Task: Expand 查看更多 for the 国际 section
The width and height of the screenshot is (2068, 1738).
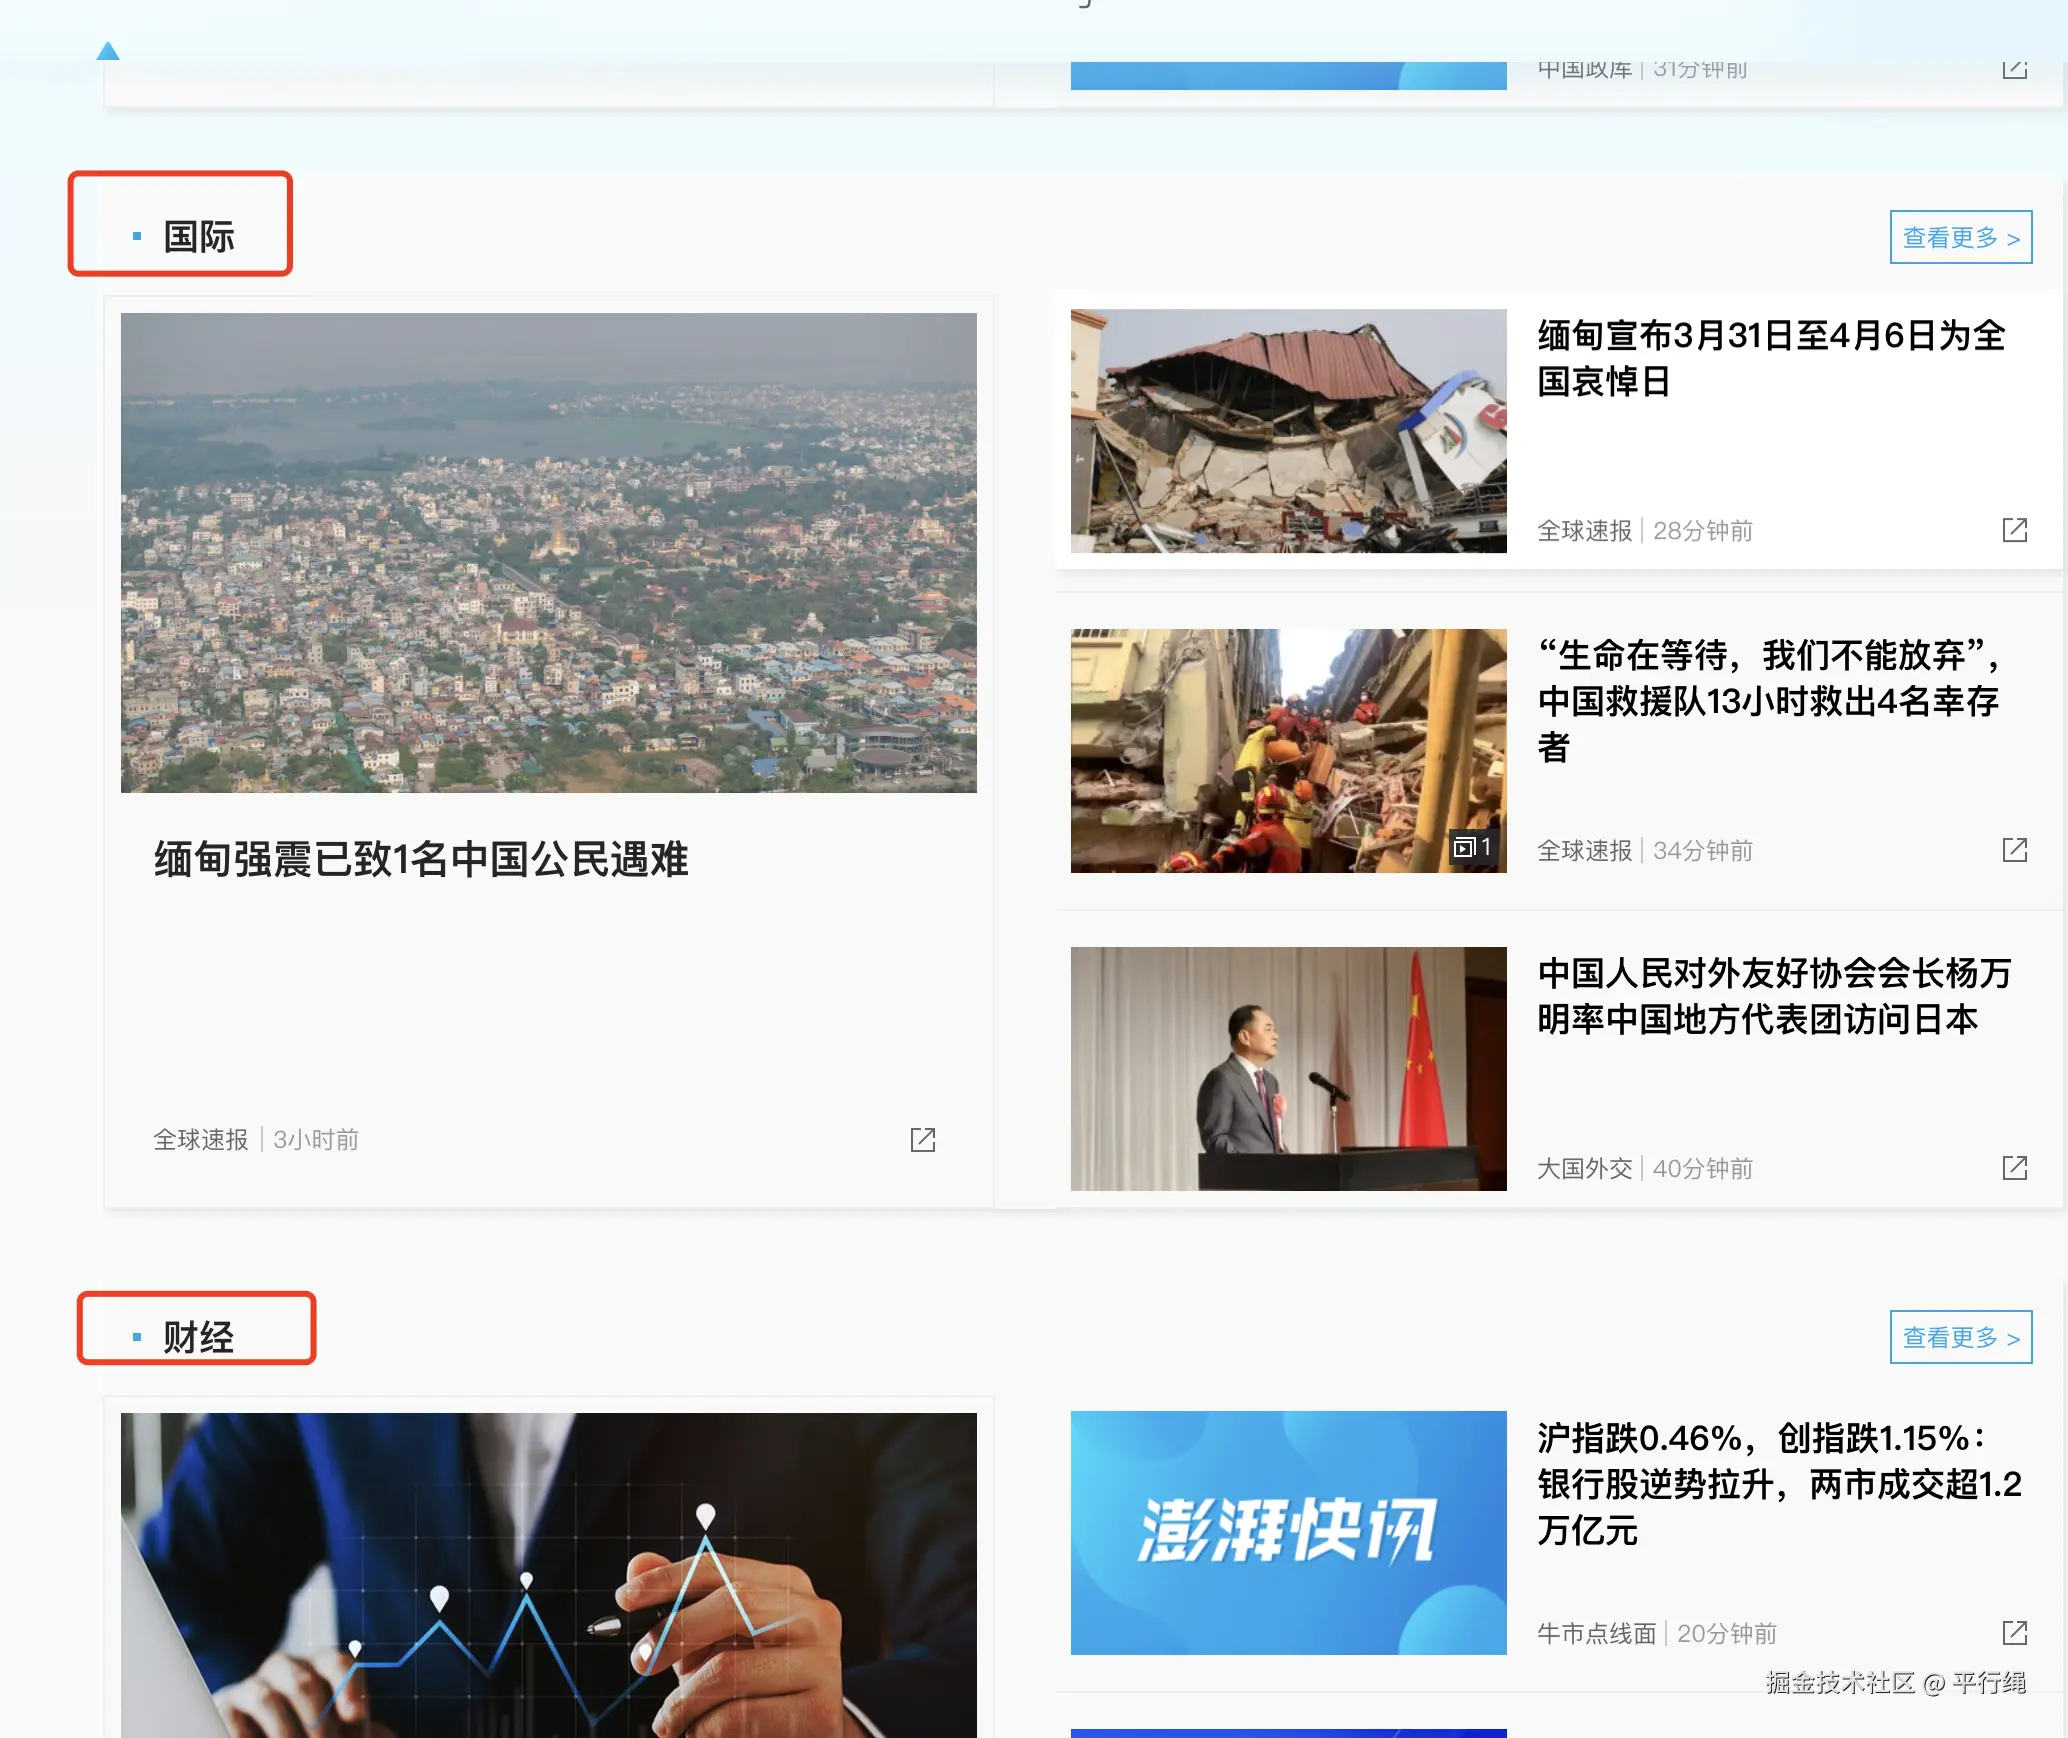Action: pos(1960,237)
